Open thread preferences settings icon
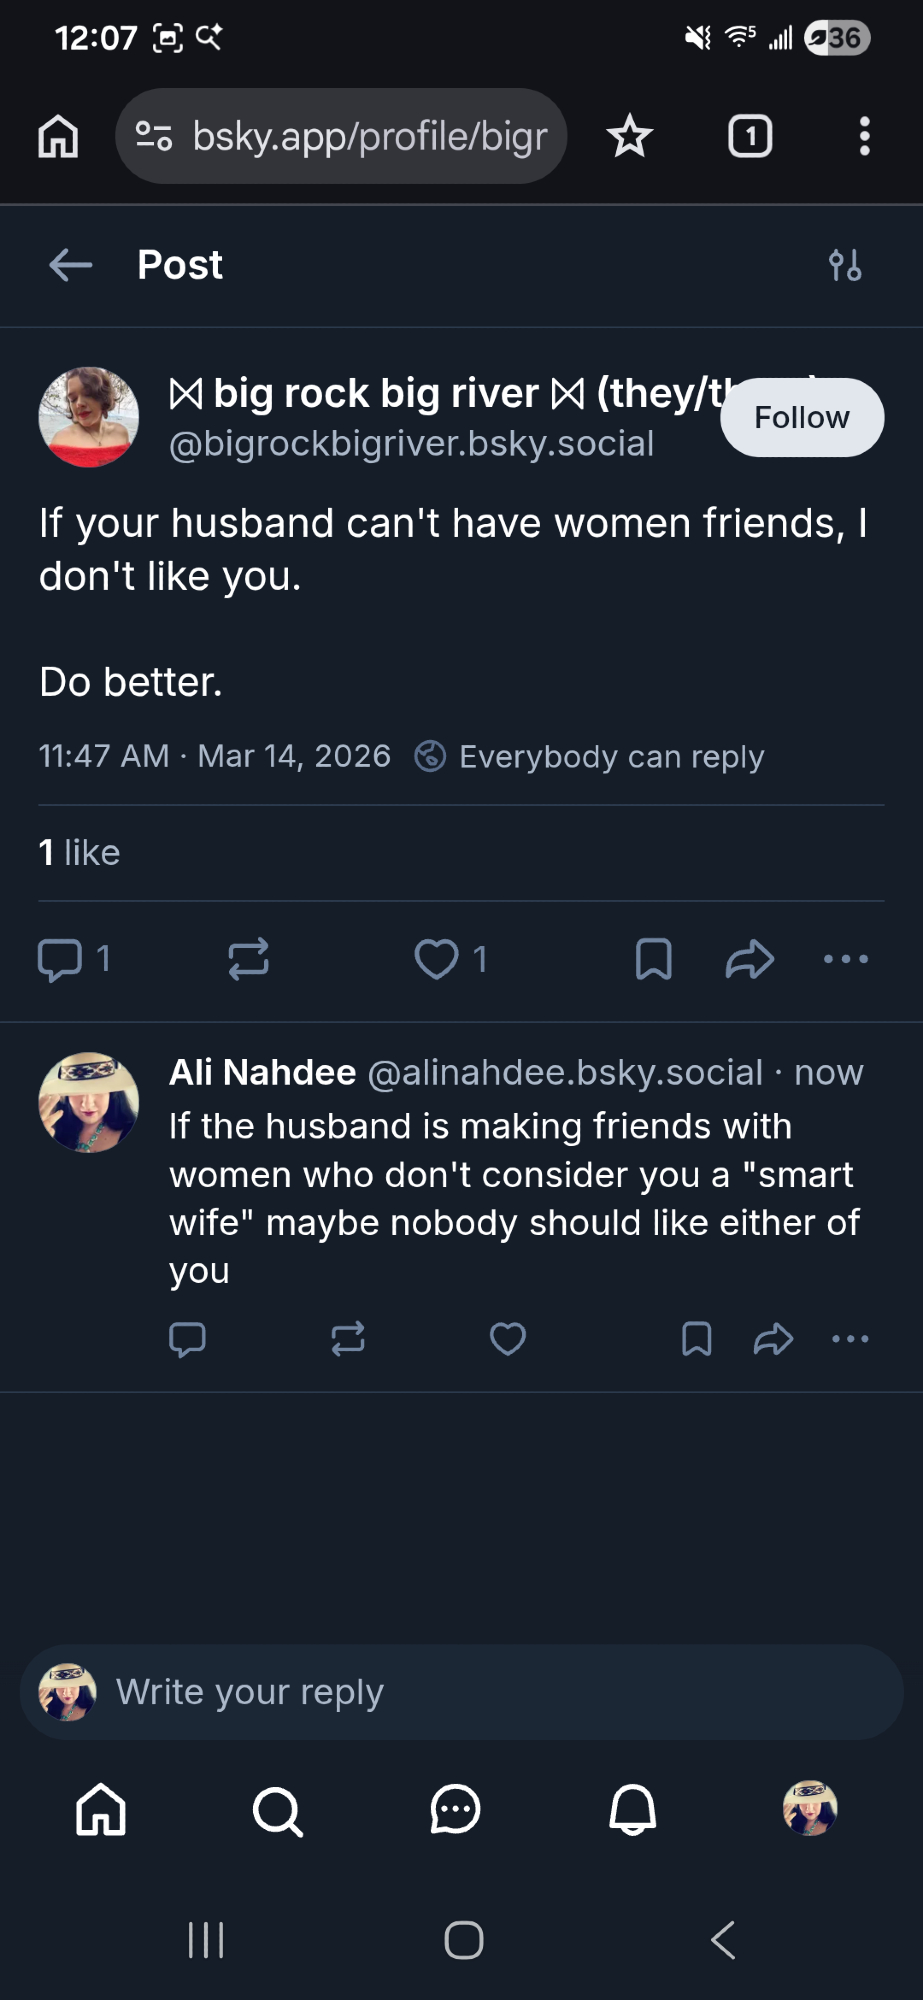This screenshot has height=2000, width=923. [x=845, y=265]
